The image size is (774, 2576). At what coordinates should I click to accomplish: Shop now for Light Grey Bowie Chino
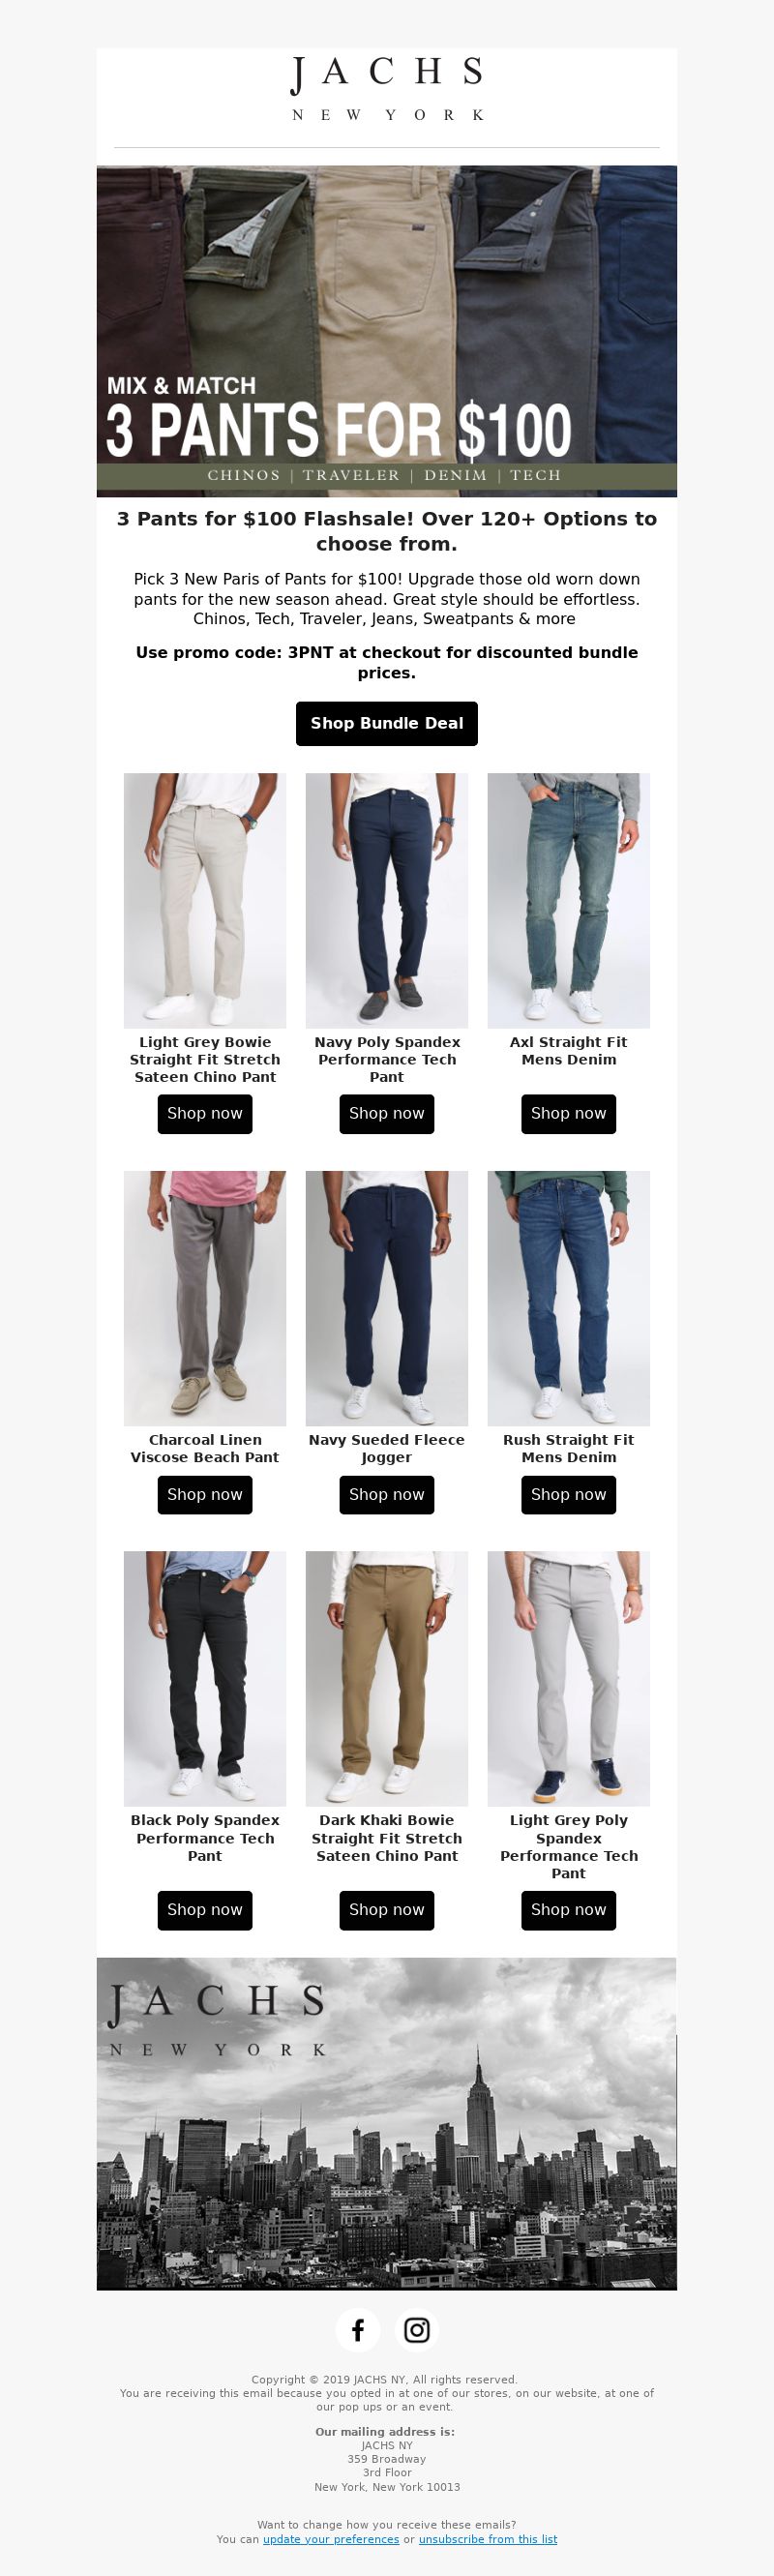click(205, 1113)
